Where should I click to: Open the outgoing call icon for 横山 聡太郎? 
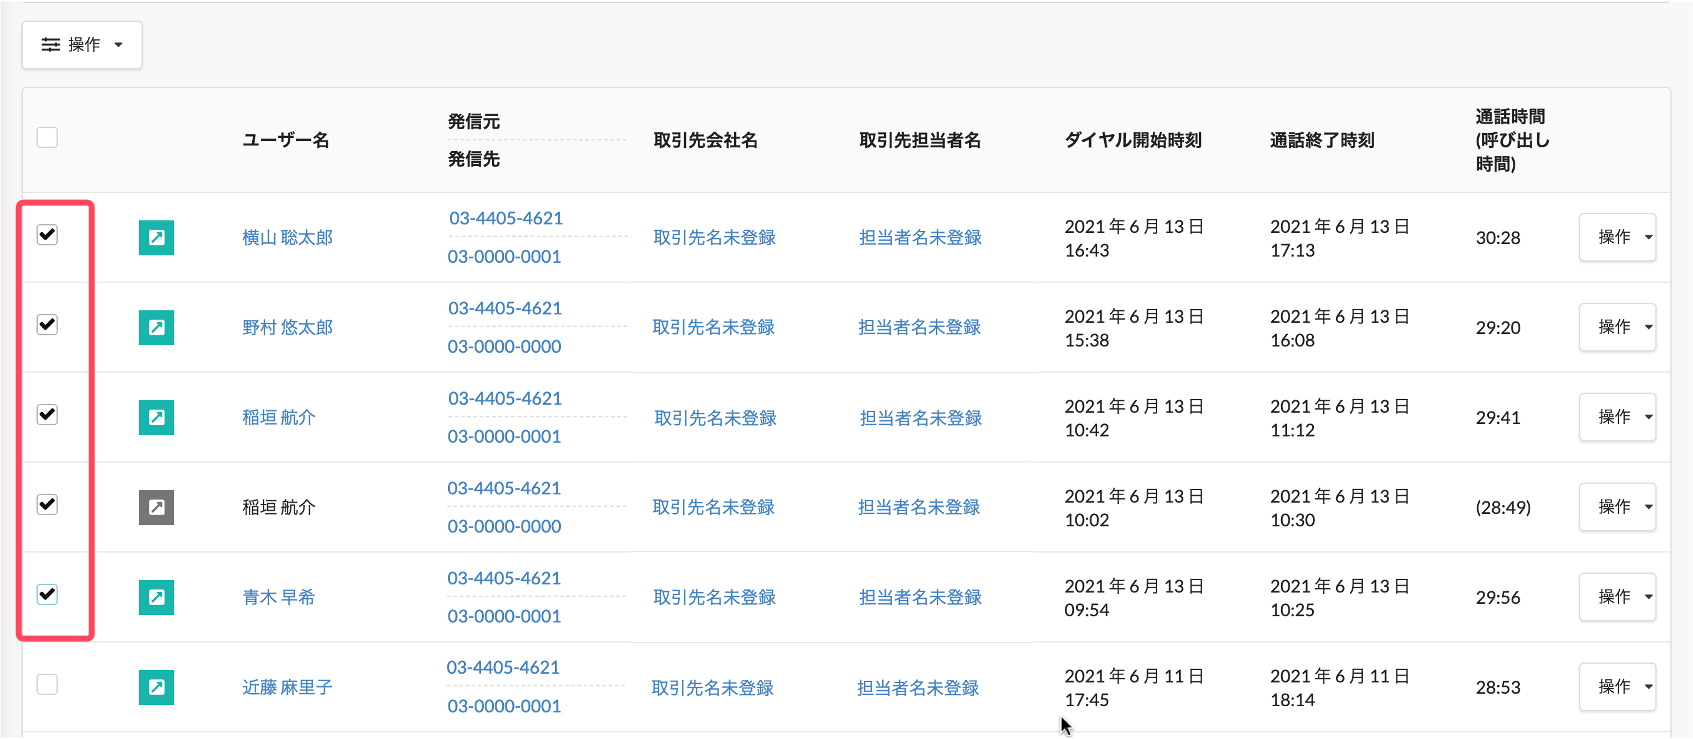pos(156,237)
